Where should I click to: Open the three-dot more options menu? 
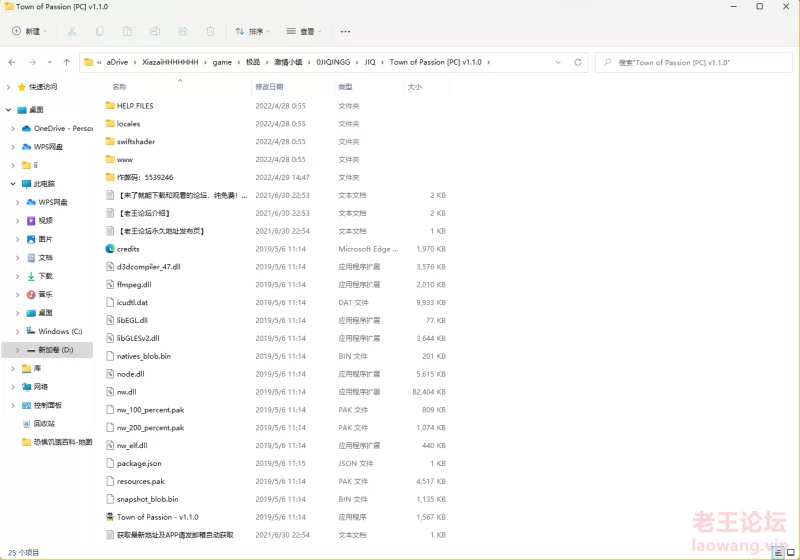pos(345,32)
